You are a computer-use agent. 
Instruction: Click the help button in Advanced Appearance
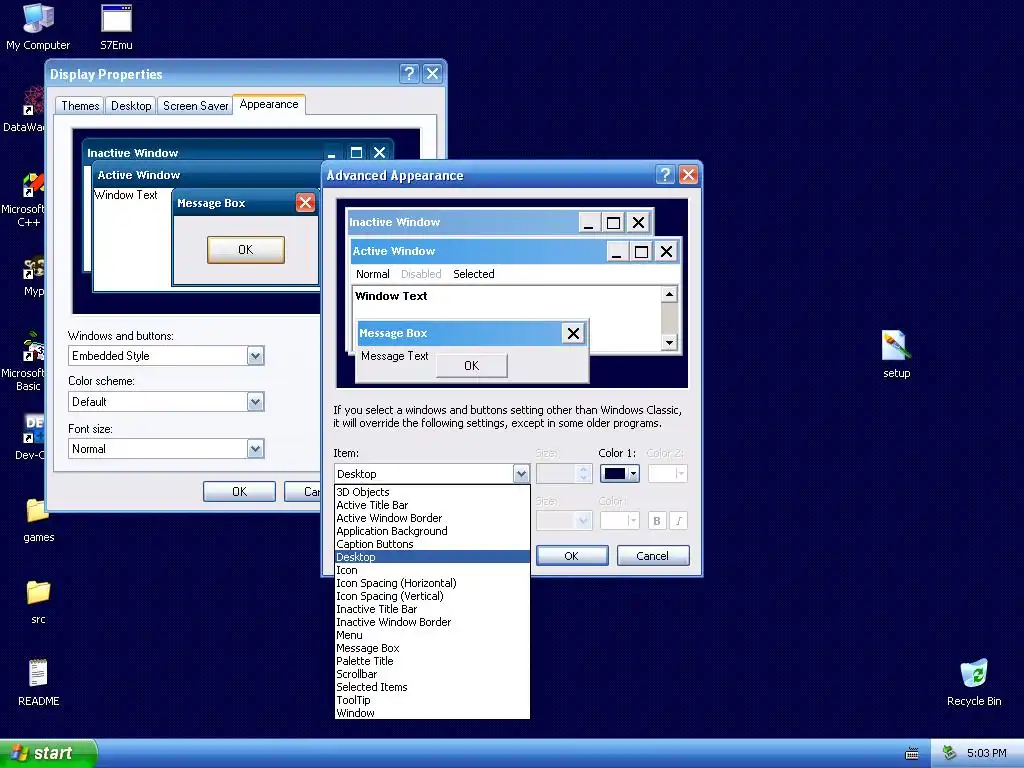(665, 174)
